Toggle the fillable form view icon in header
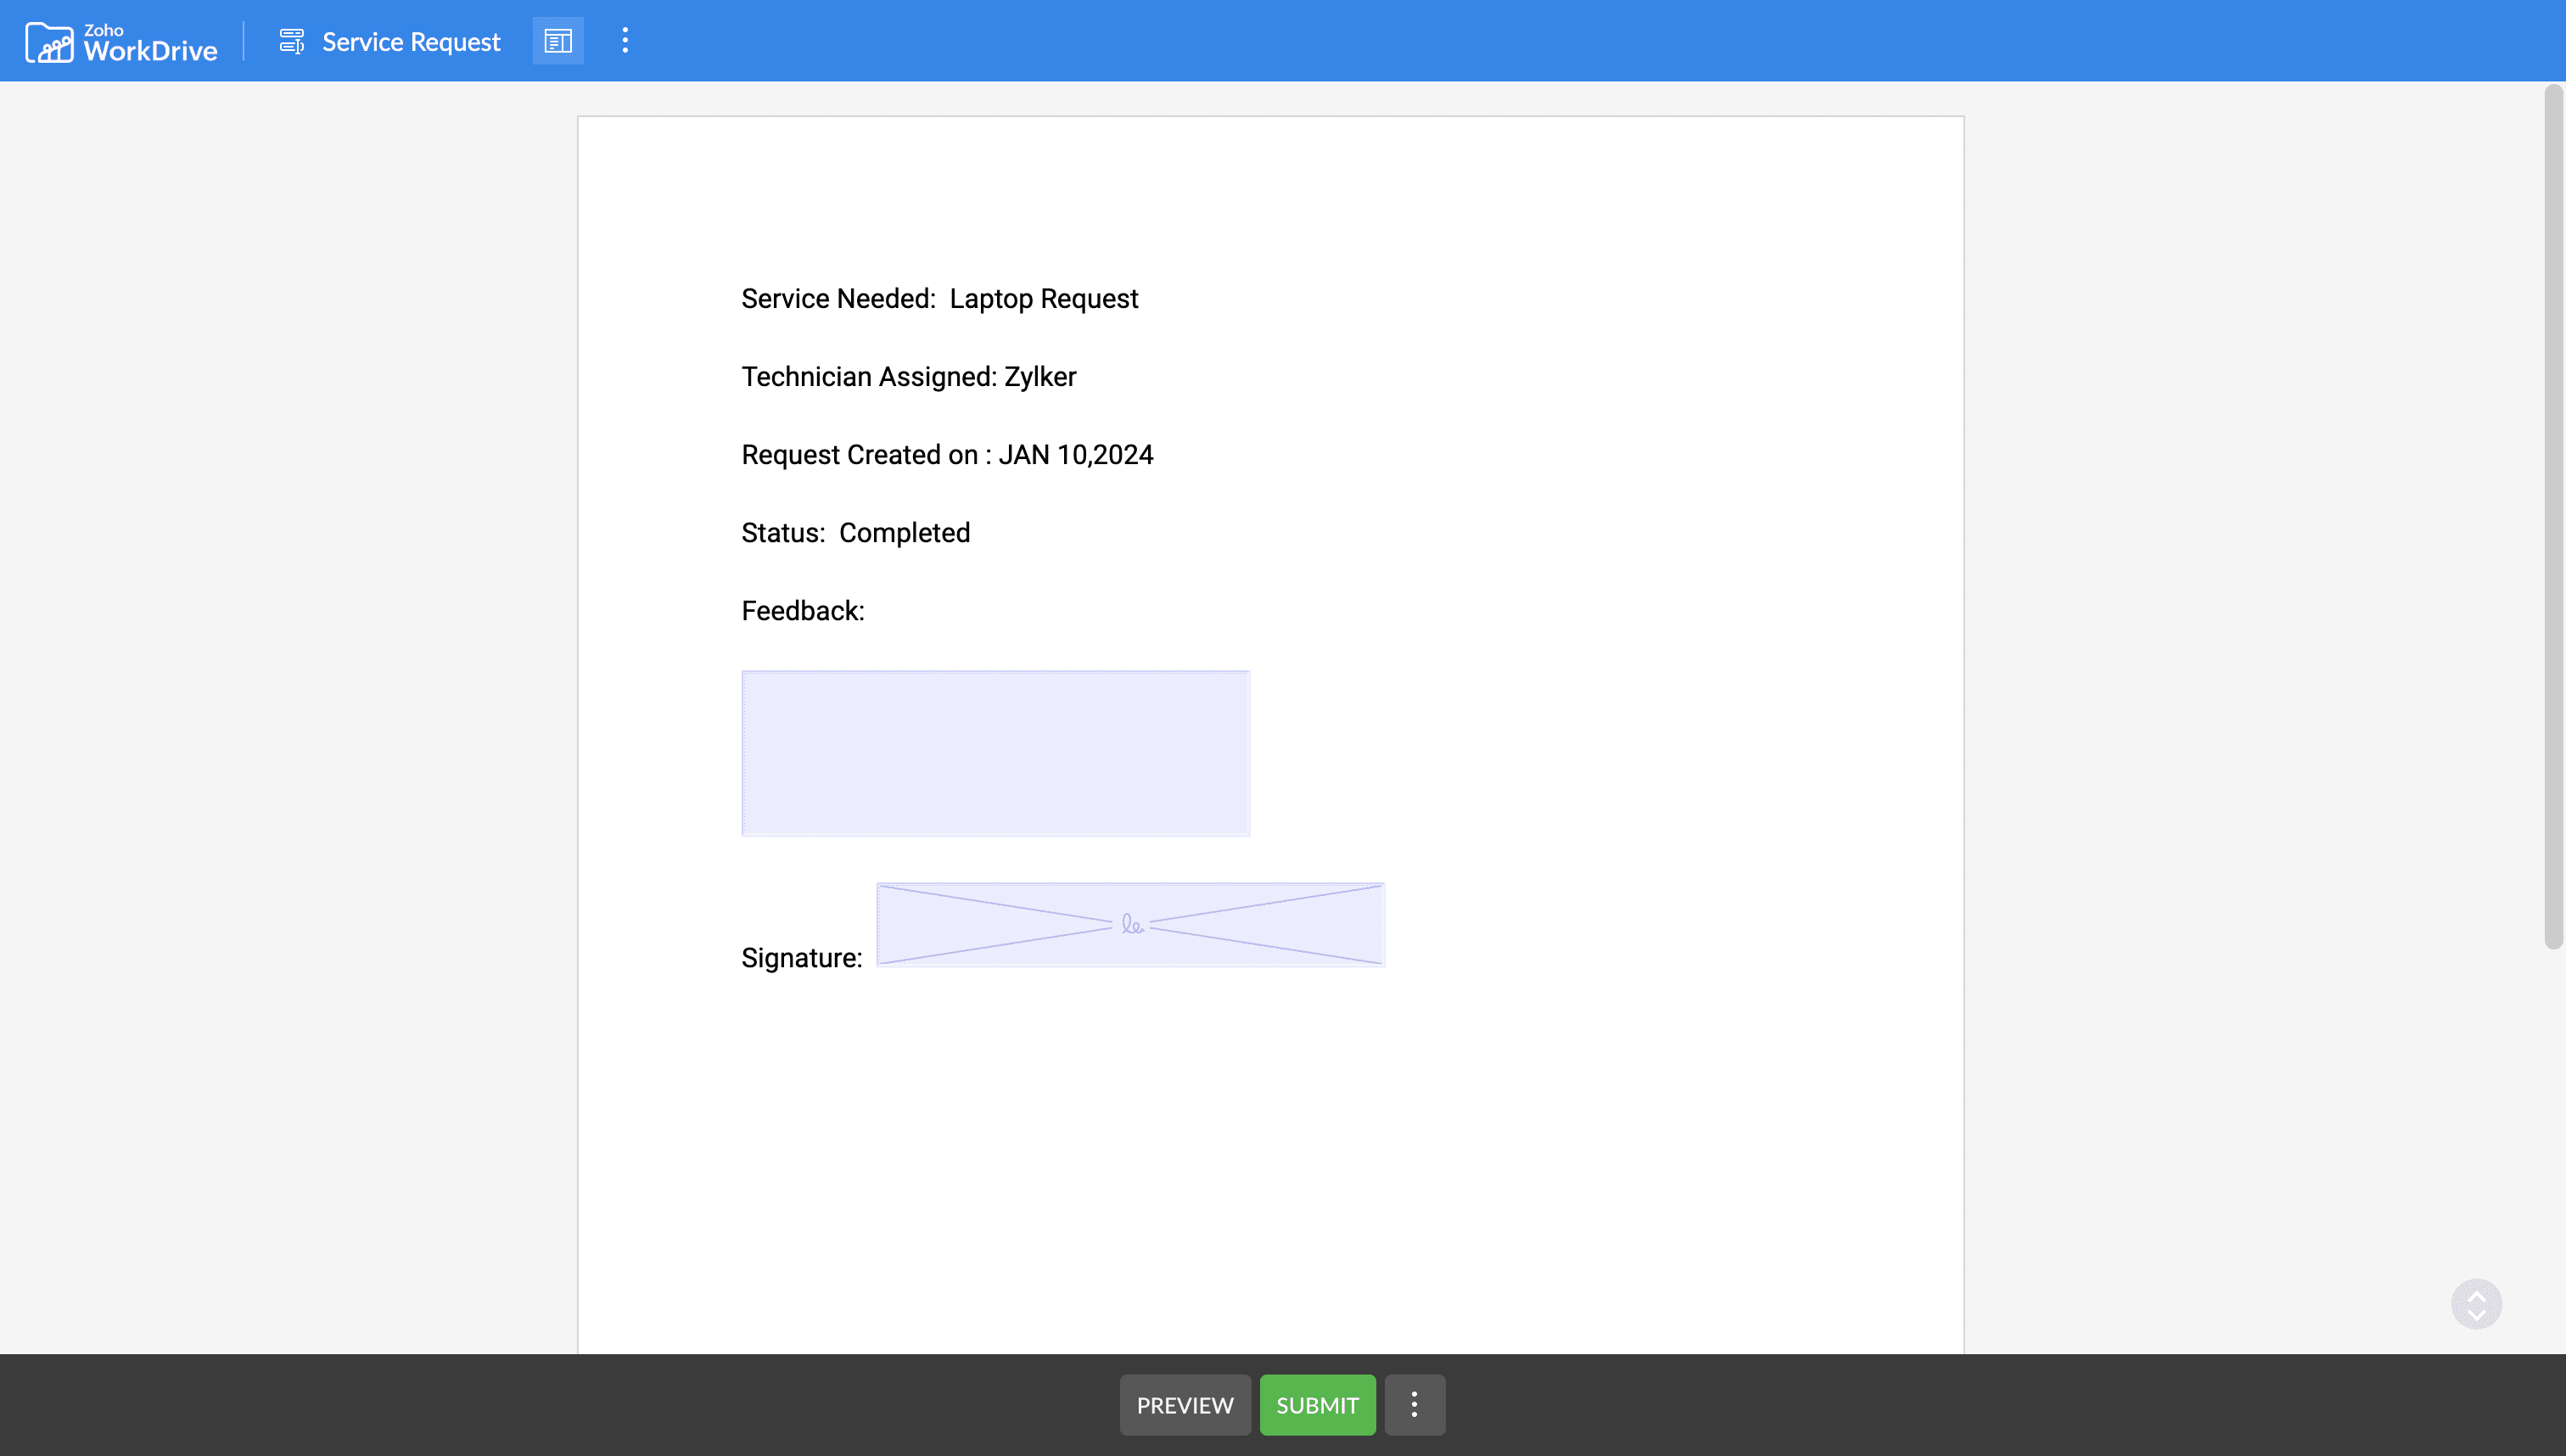Viewport: 2566px width, 1456px height. 558,41
